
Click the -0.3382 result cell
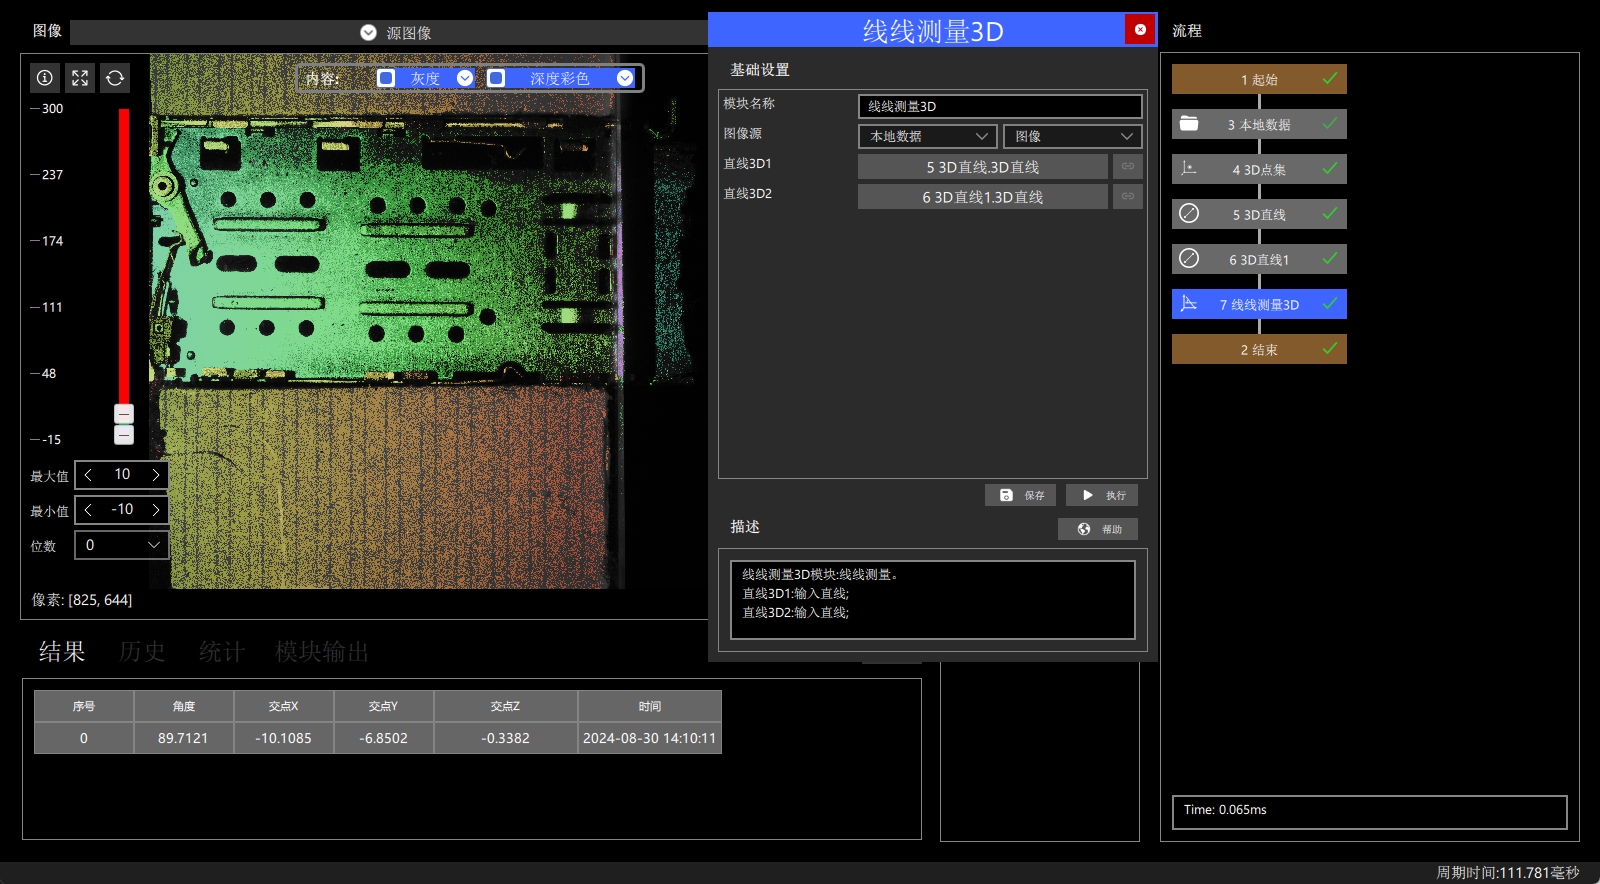[x=506, y=738]
